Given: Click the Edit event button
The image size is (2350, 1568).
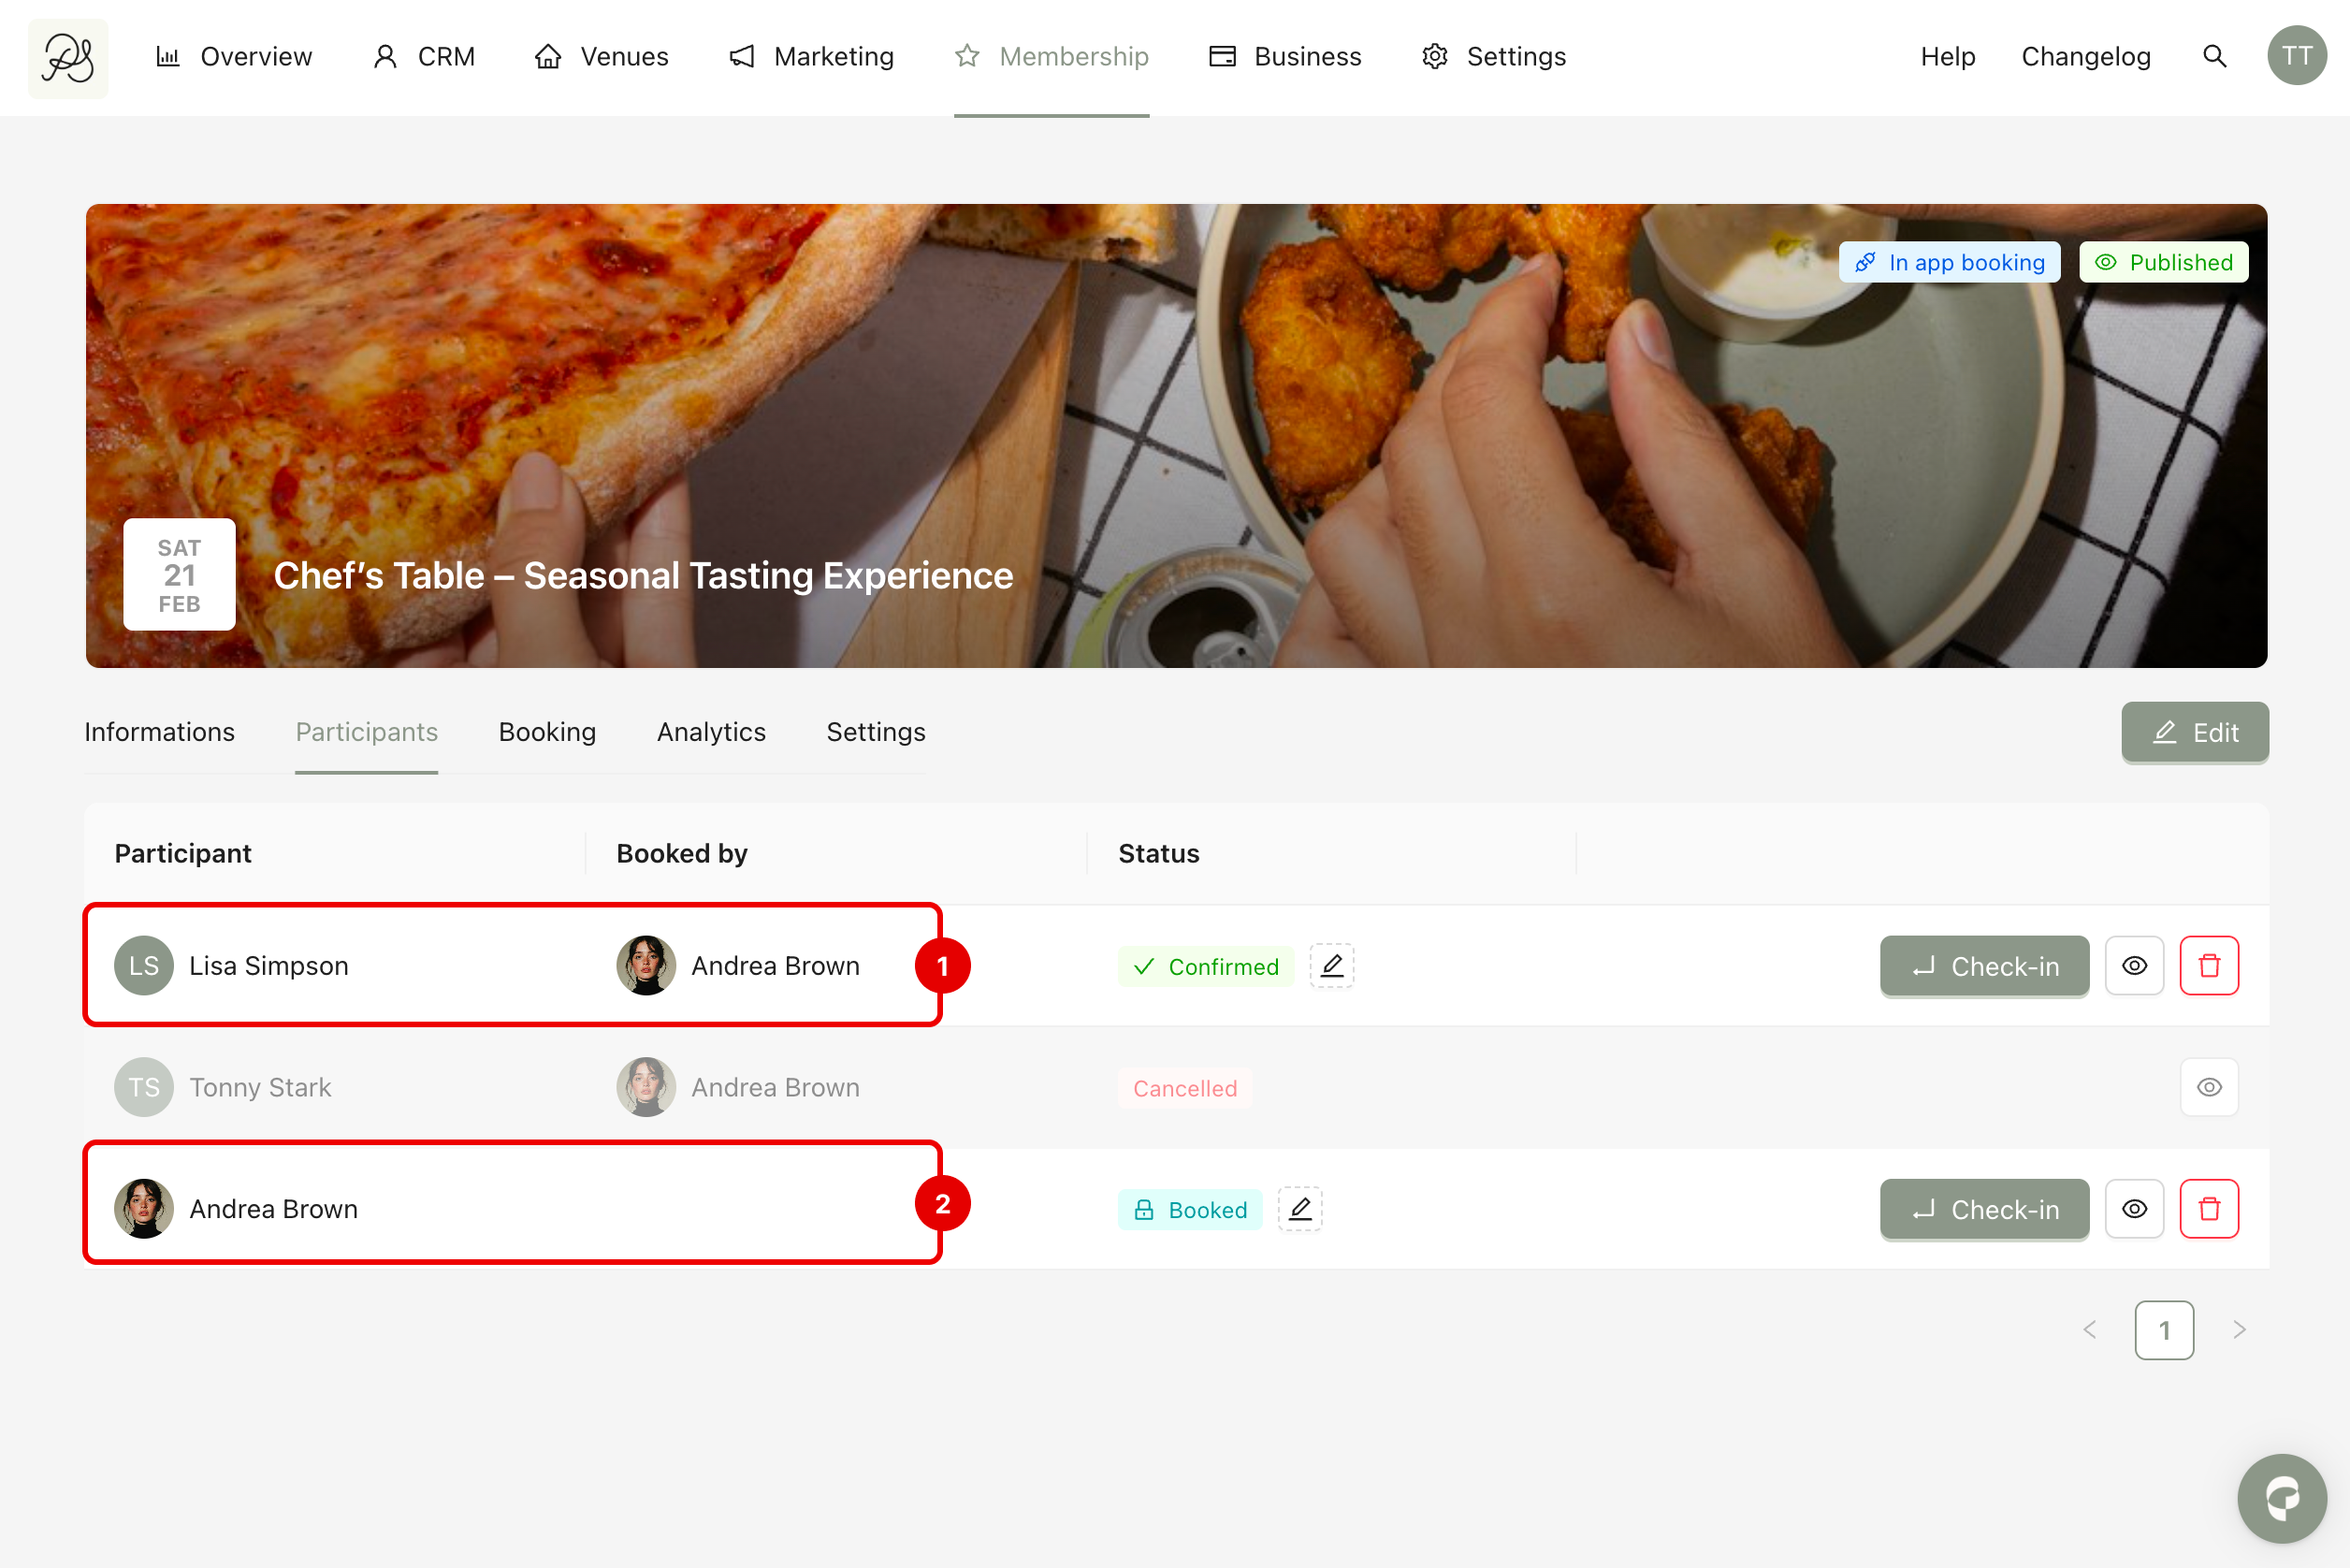Looking at the screenshot, I should pos(2194,732).
